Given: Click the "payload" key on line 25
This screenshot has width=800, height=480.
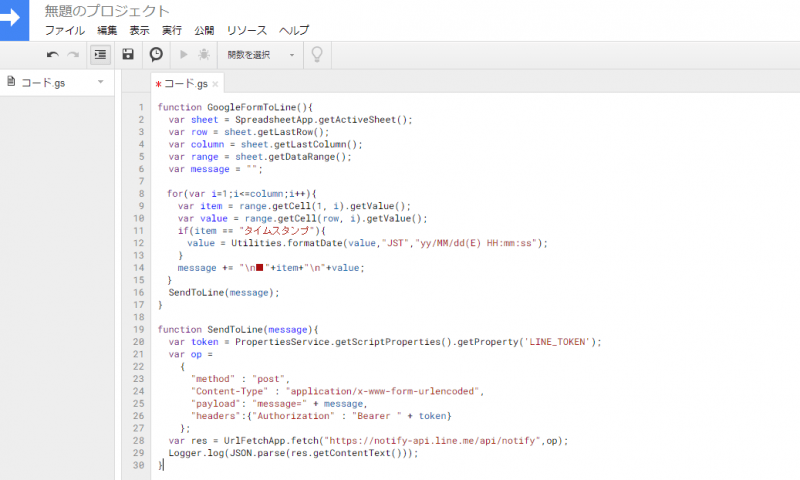Looking at the screenshot, I should point(215,403).
